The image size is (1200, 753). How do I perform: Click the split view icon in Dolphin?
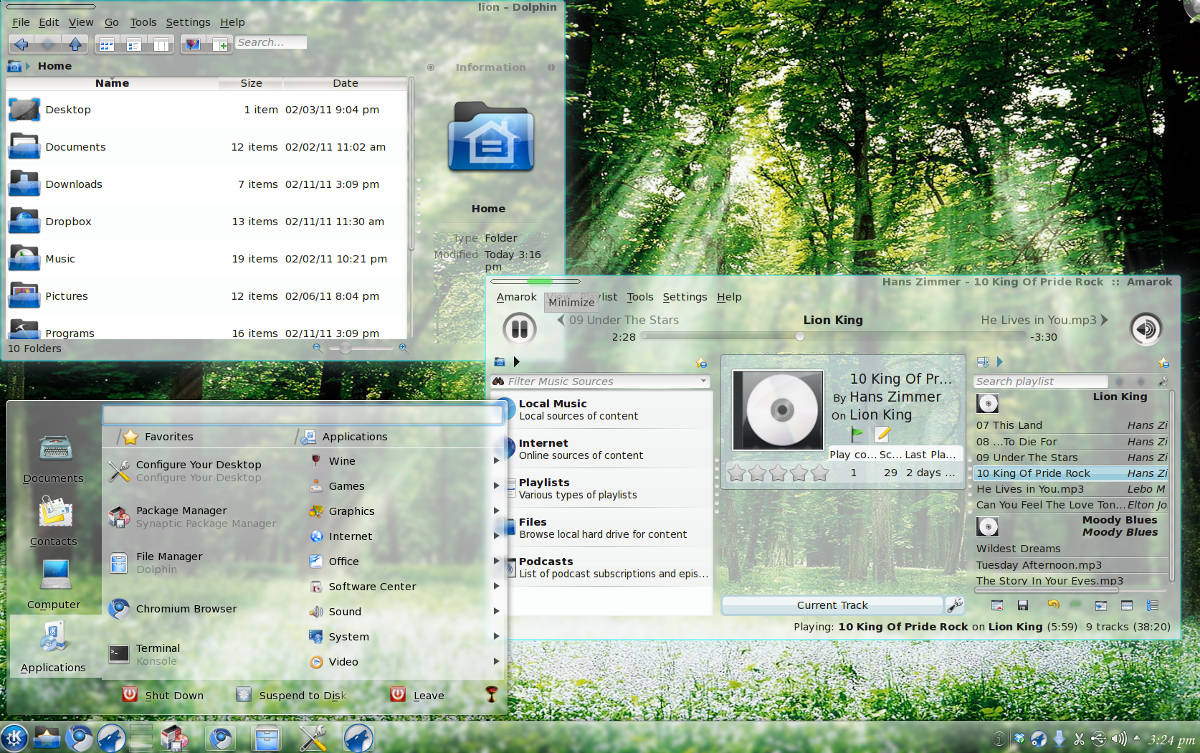click(220, 44)
